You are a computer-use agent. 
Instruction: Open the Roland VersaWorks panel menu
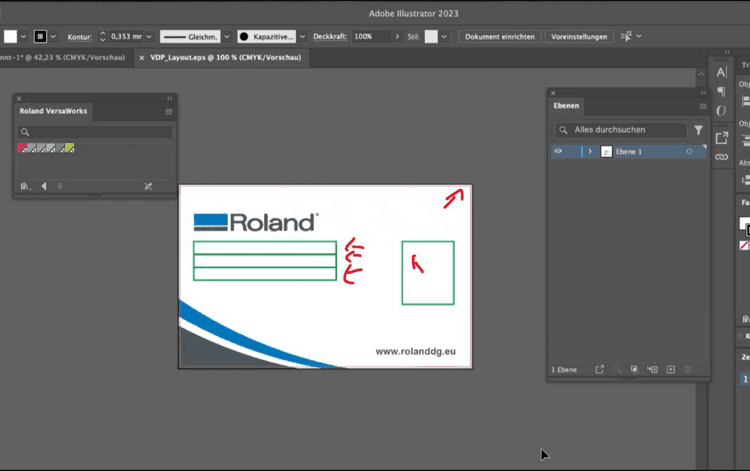point(169,112)
